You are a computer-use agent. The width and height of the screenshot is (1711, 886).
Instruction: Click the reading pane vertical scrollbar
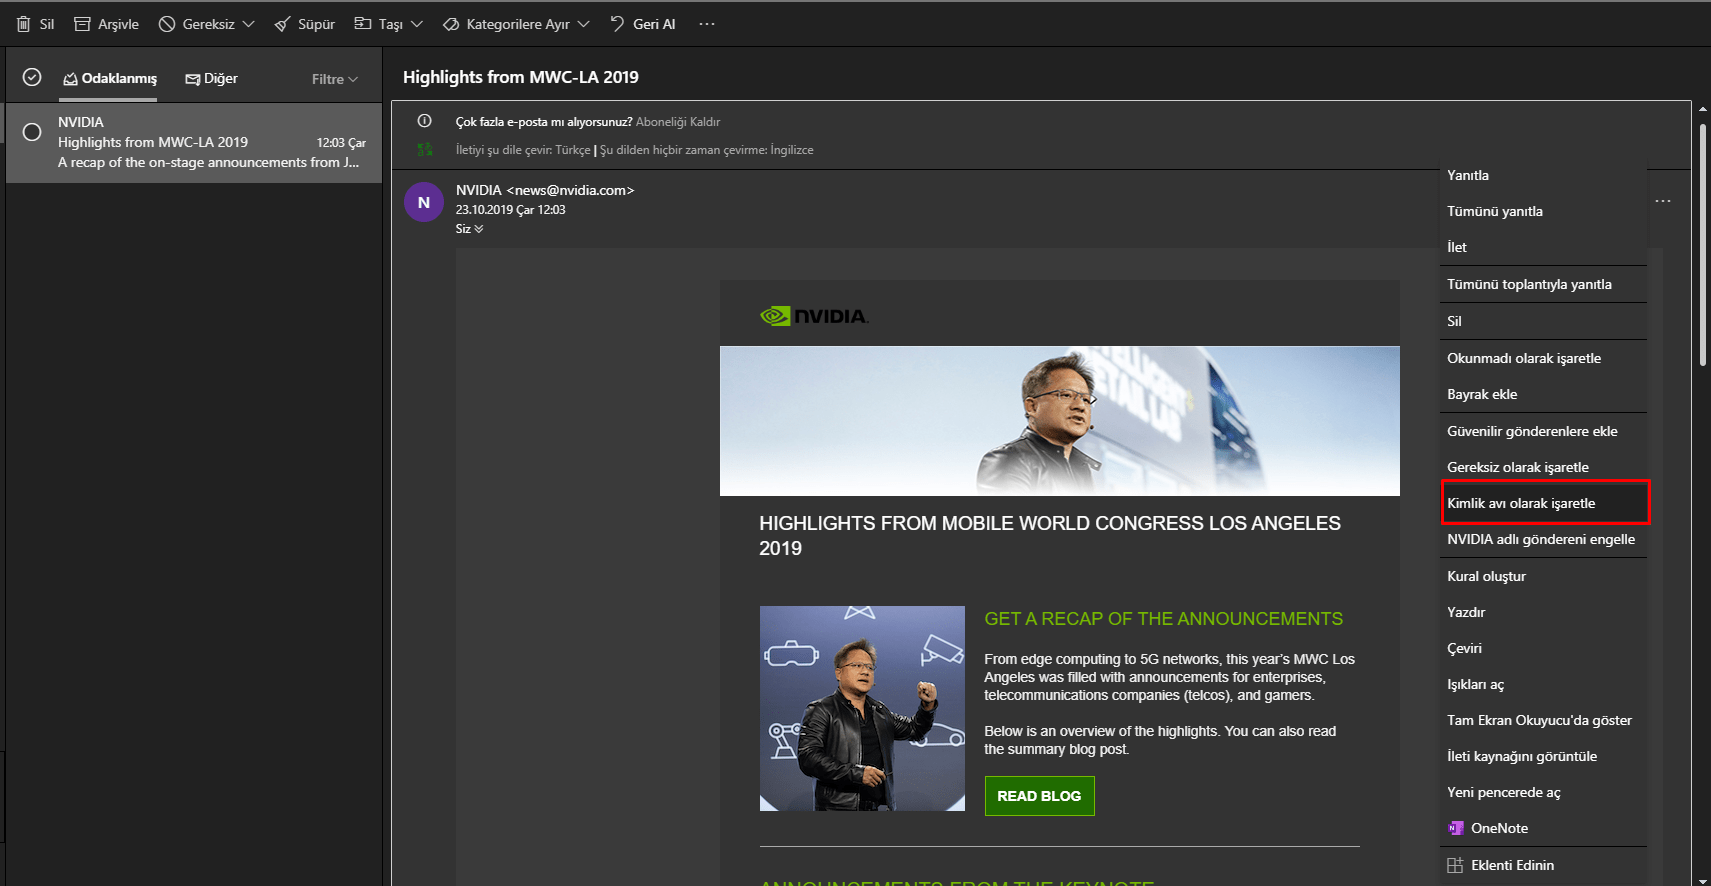(x=1703, y=245)
